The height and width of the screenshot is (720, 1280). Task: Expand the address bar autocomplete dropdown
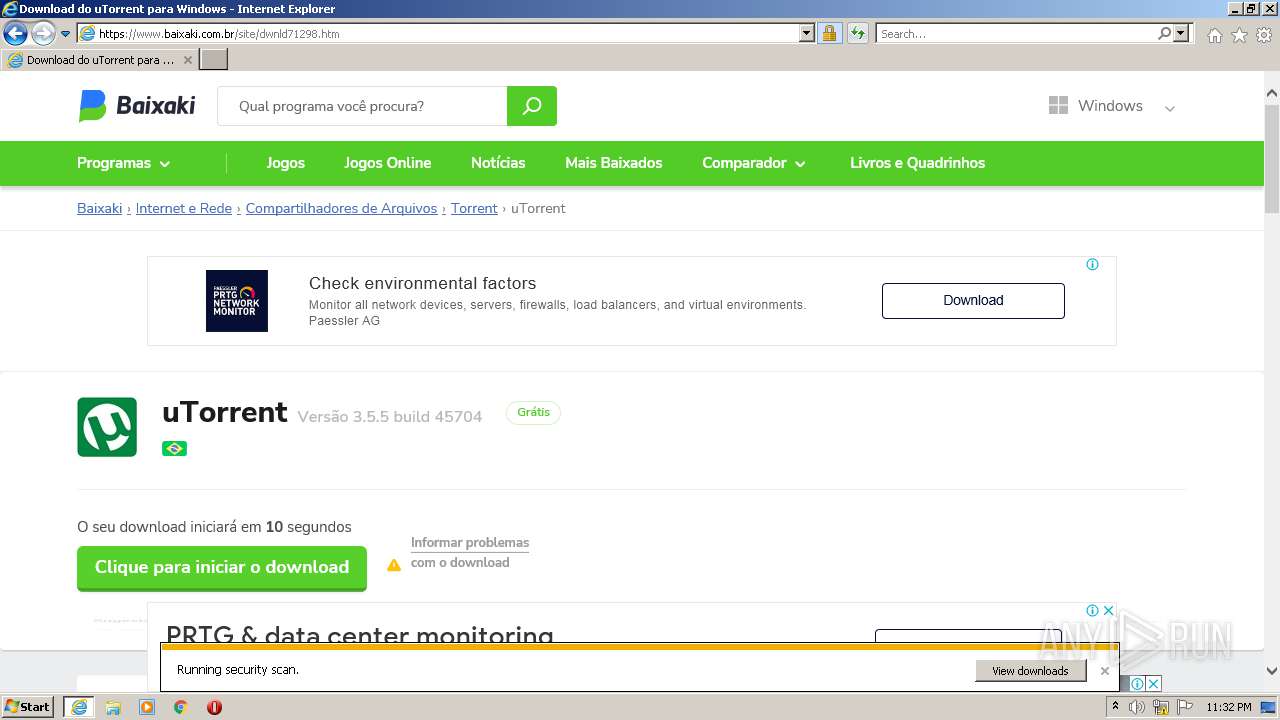[807, 33]
